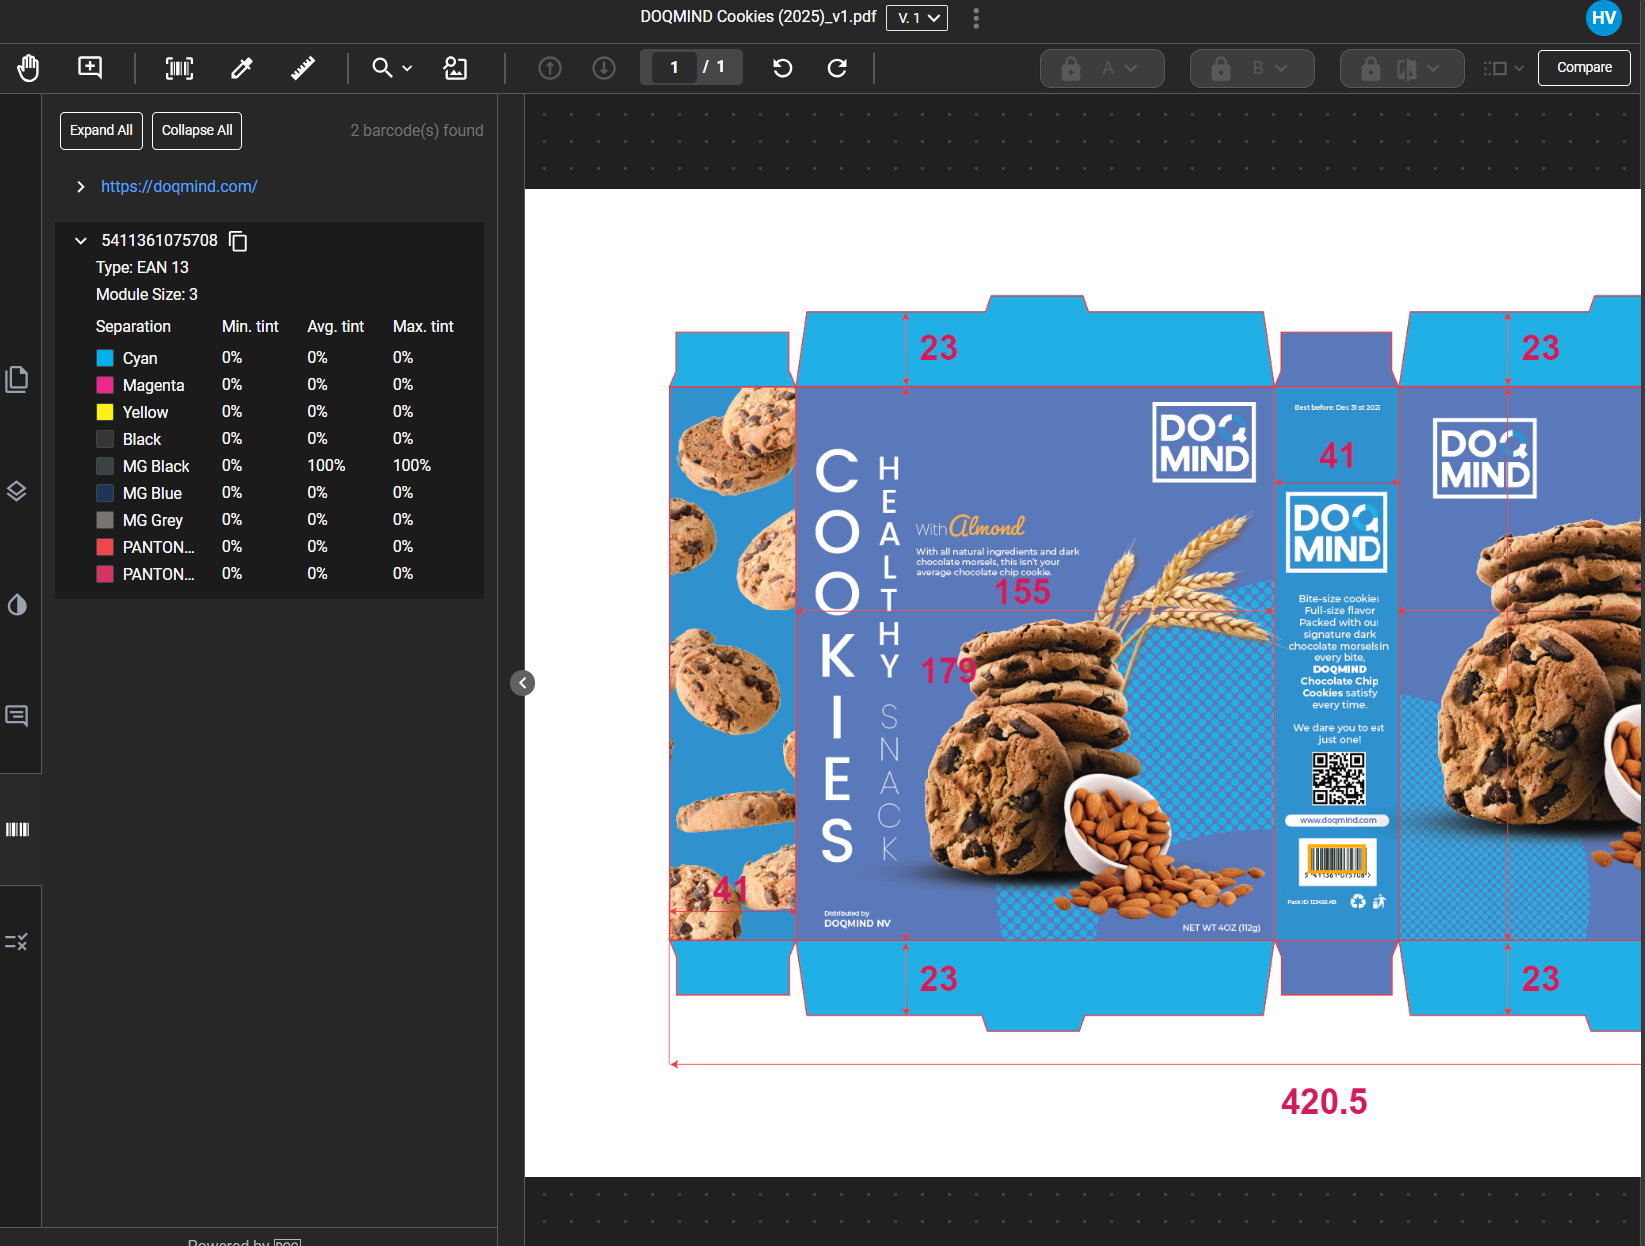Open the layers panel in sidebar

[17, 491]
